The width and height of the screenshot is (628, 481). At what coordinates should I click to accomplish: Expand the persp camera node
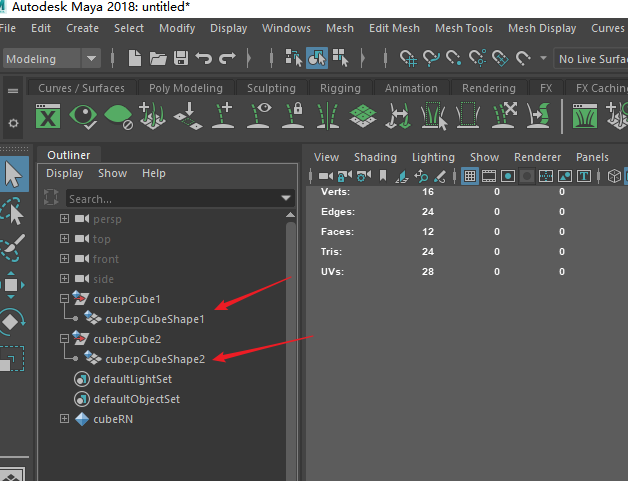[65, 219]
